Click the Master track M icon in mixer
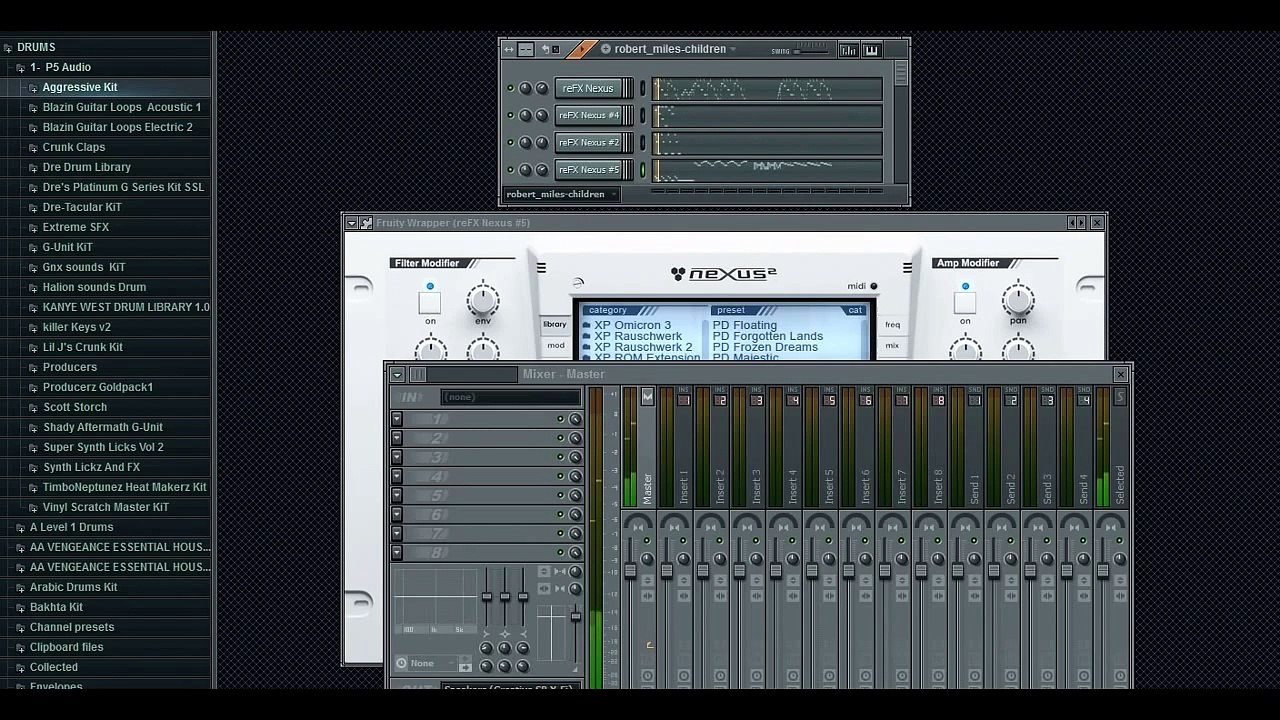 pyautogui.click(x=647, y=397)
